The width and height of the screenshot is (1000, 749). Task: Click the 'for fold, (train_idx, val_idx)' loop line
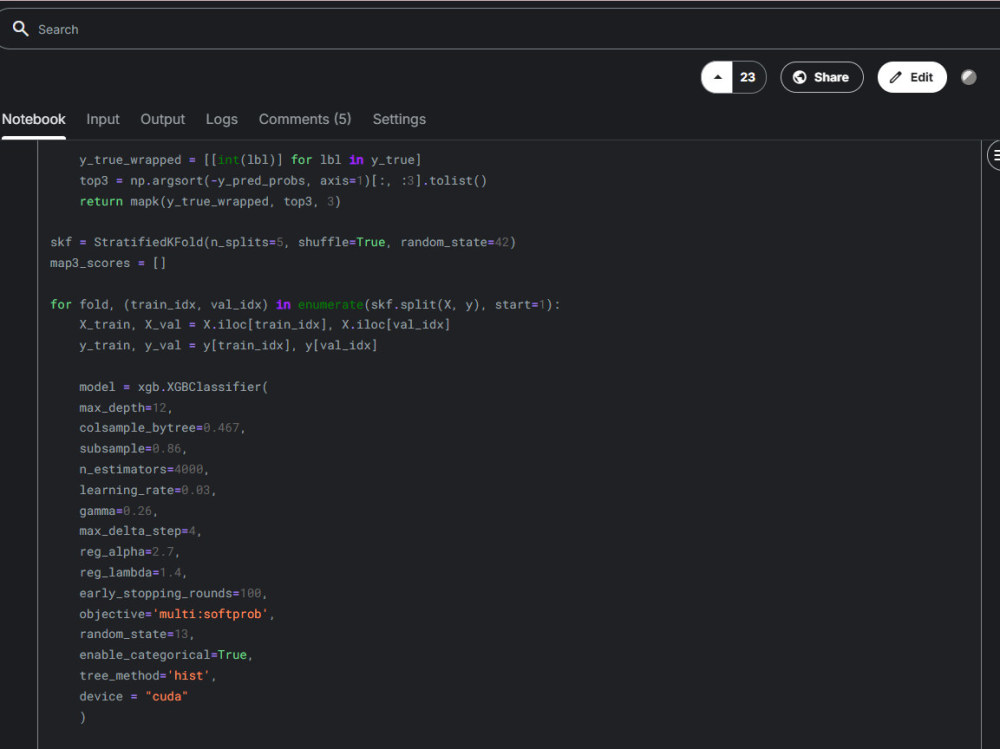click(305, 304)
